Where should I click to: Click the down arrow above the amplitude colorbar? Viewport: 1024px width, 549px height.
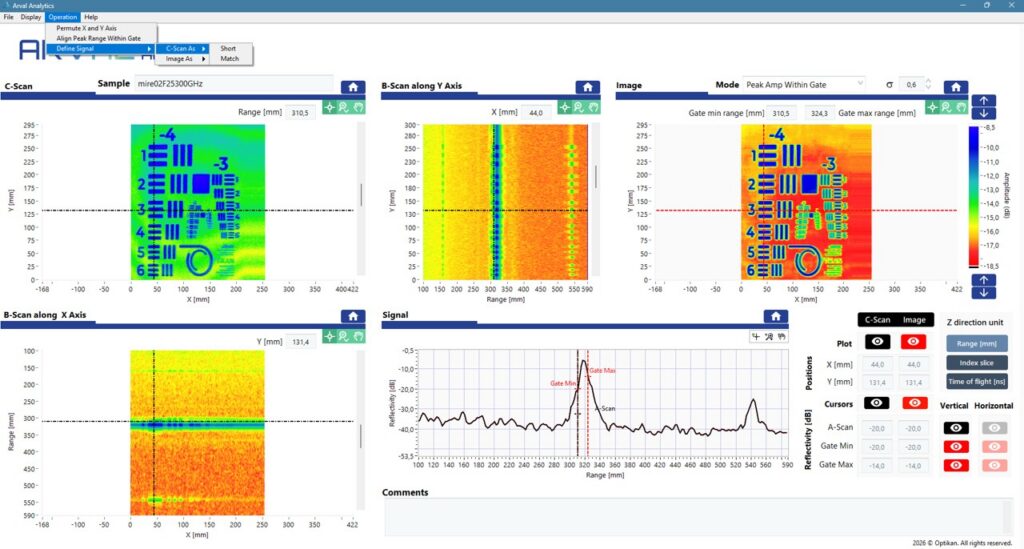point(984,114)
